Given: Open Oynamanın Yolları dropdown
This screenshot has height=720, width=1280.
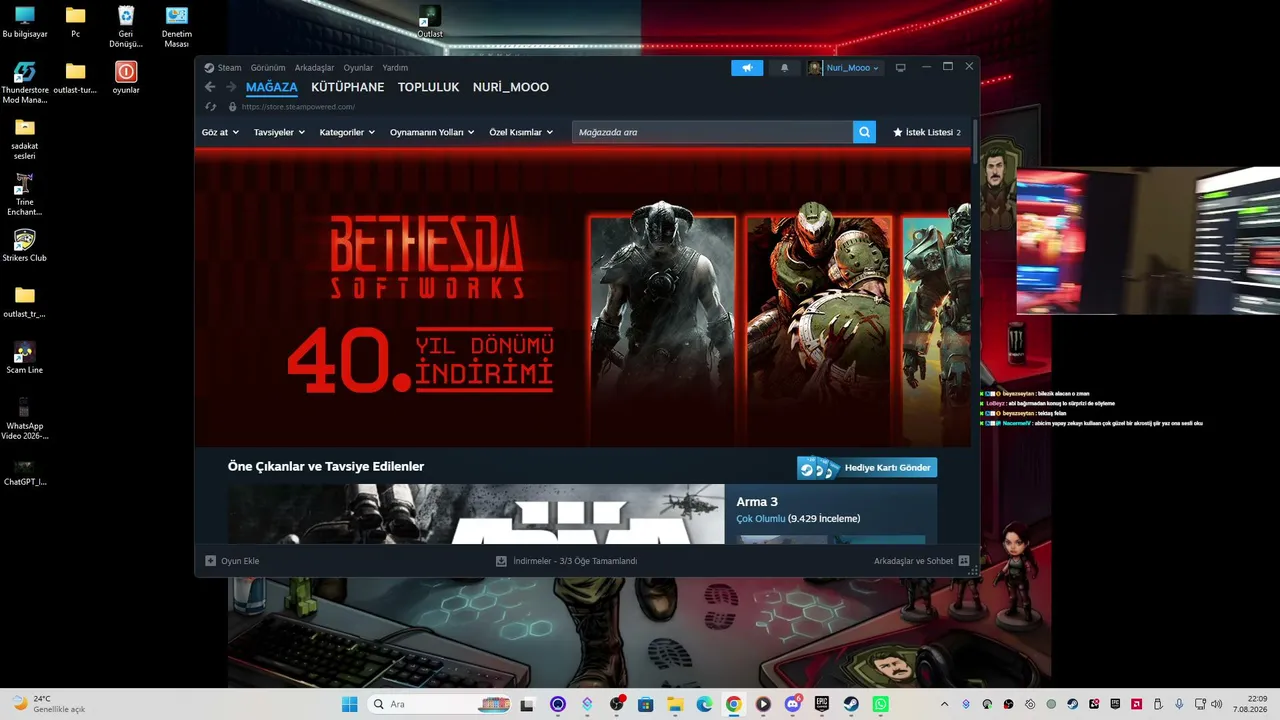Looking at the screenshot, I should (x=432, y=132).
